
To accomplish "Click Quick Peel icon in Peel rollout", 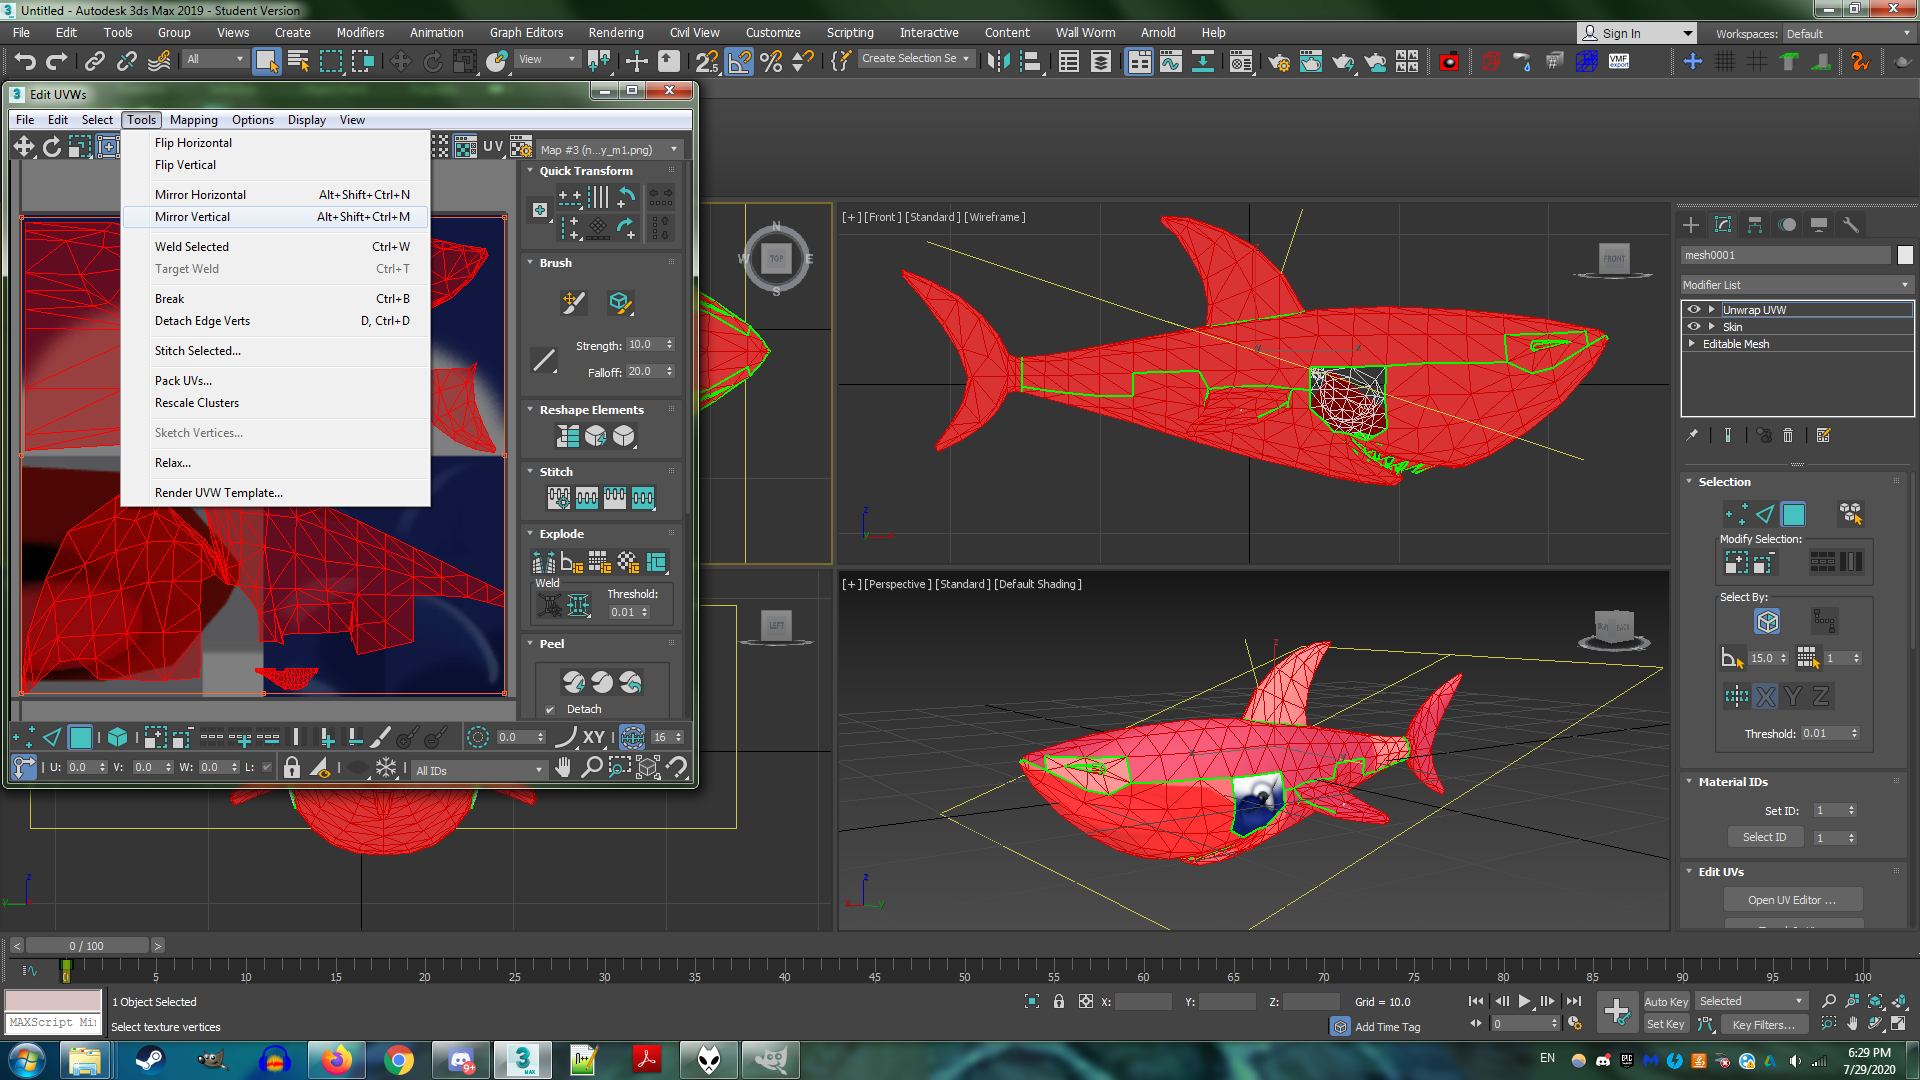I will click(574, 682).
